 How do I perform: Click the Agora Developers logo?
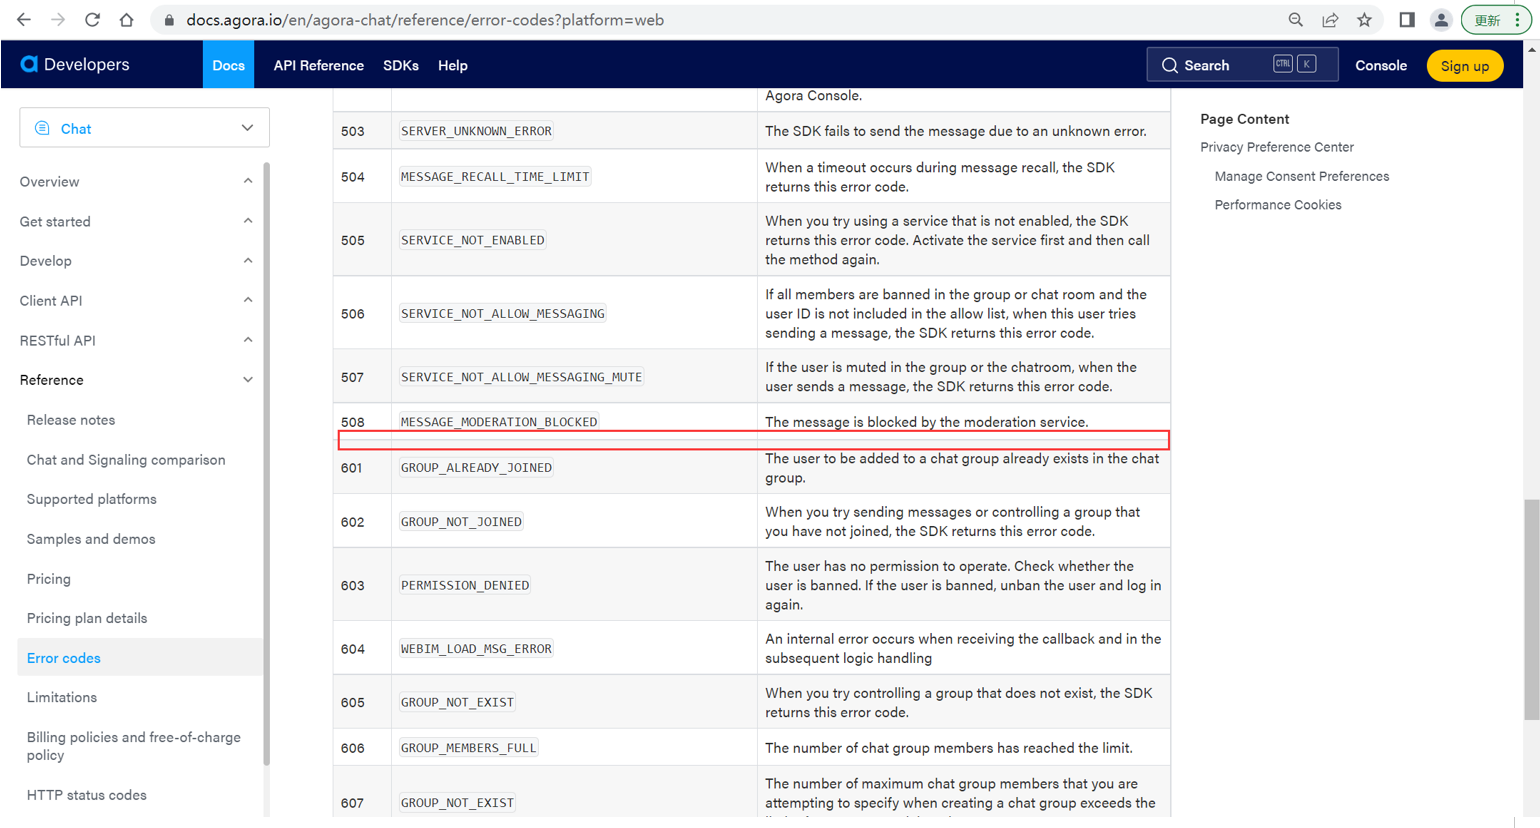[75, 64]
